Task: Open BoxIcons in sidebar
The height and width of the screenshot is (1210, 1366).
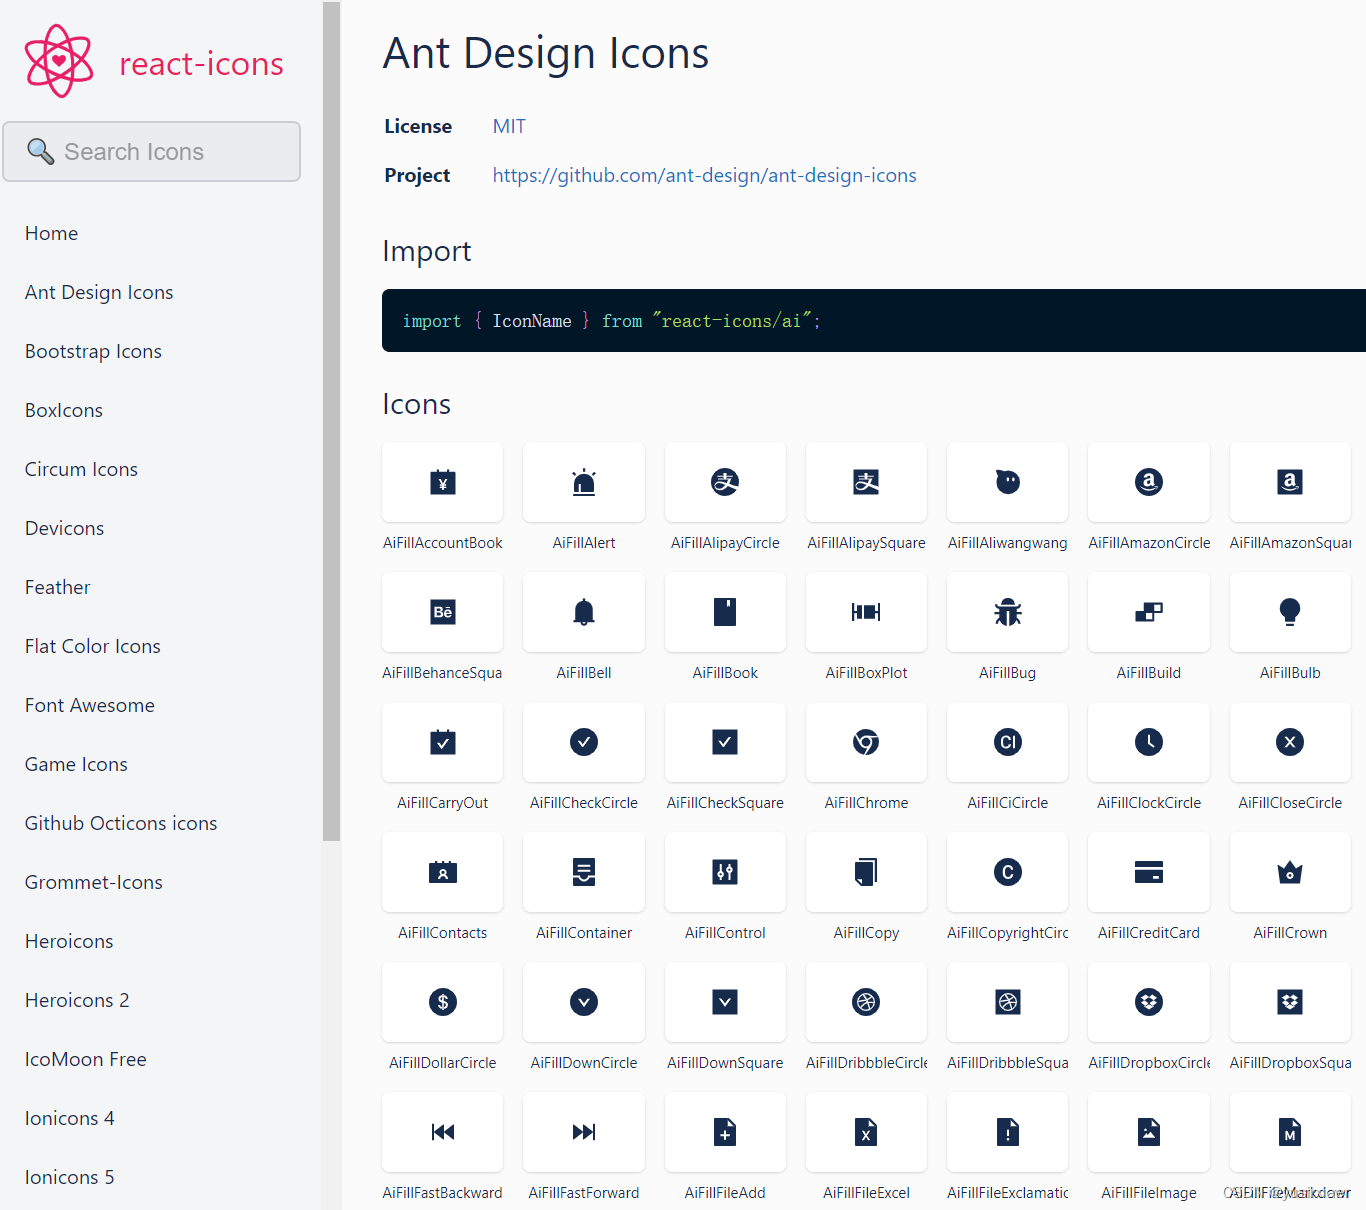Action: tap(64, 410)
